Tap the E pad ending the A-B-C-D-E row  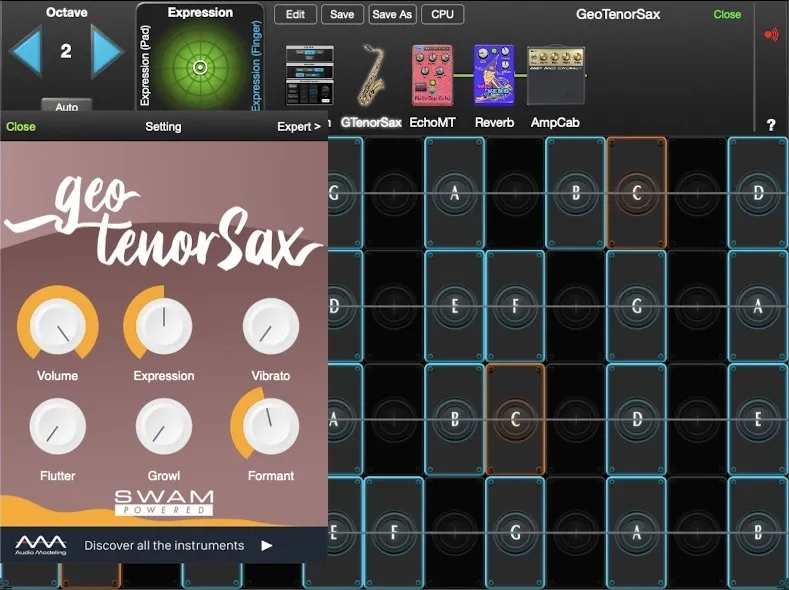758,419
